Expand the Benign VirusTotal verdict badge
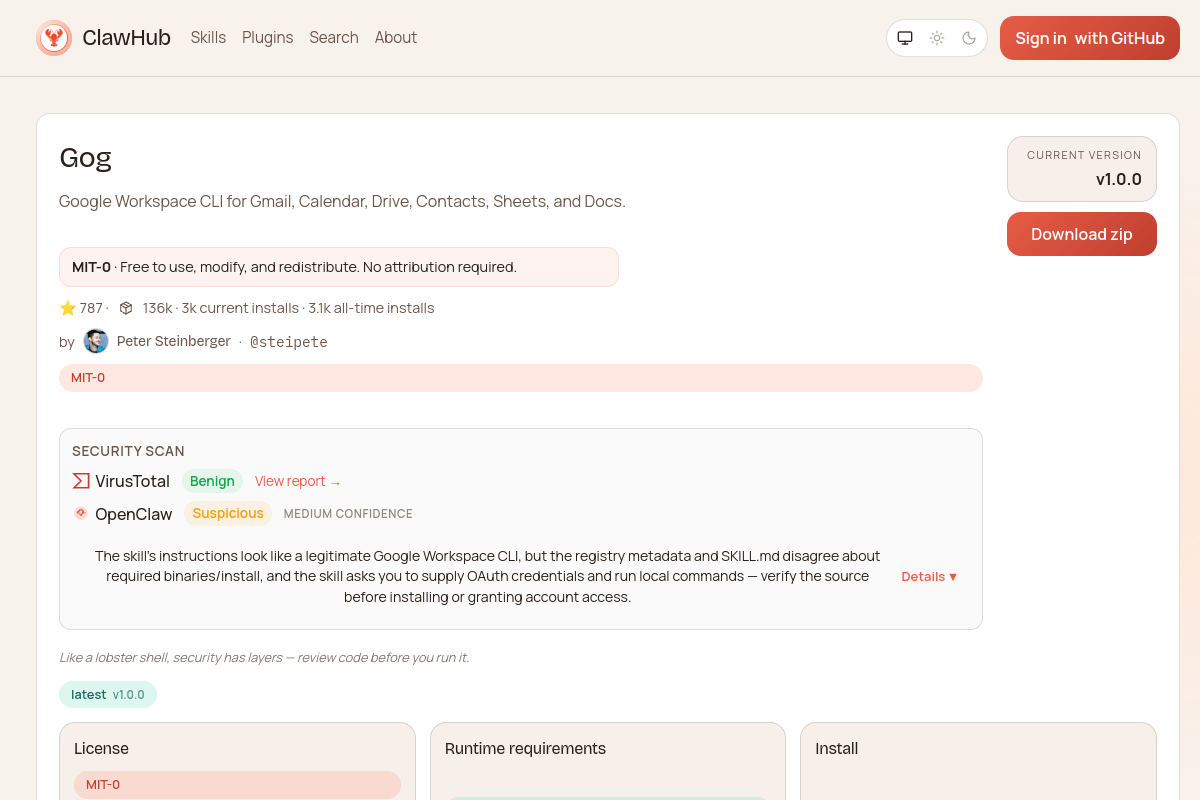The height and width of the screenshot is (800, 1200). pyautogui.click(x=212, y=481)
